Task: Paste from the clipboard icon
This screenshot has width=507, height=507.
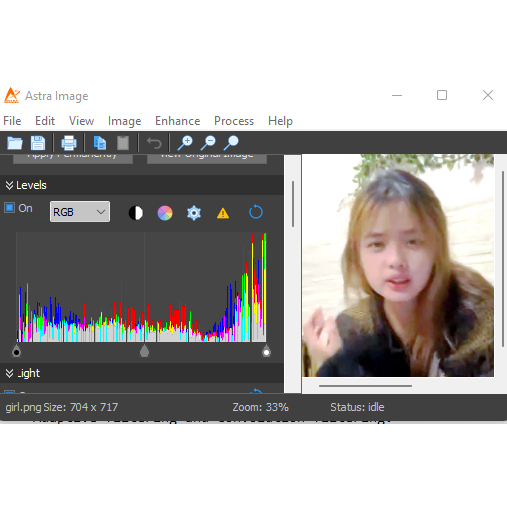Action: coord(123,143)
